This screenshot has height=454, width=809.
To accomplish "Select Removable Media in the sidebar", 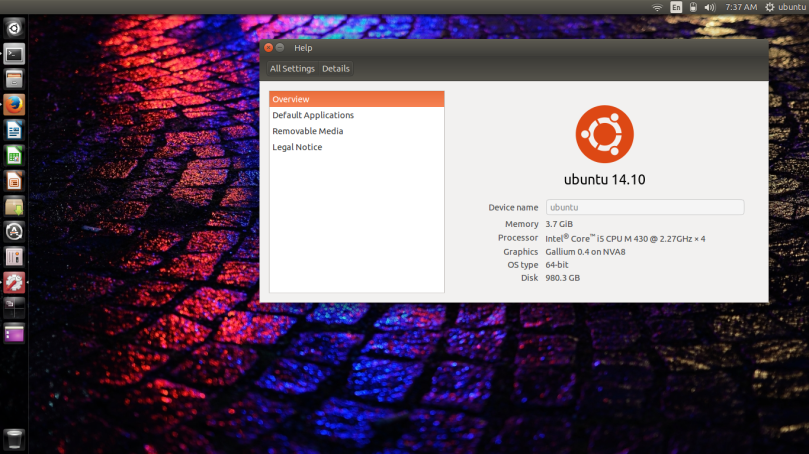I will tap(357, 131).
